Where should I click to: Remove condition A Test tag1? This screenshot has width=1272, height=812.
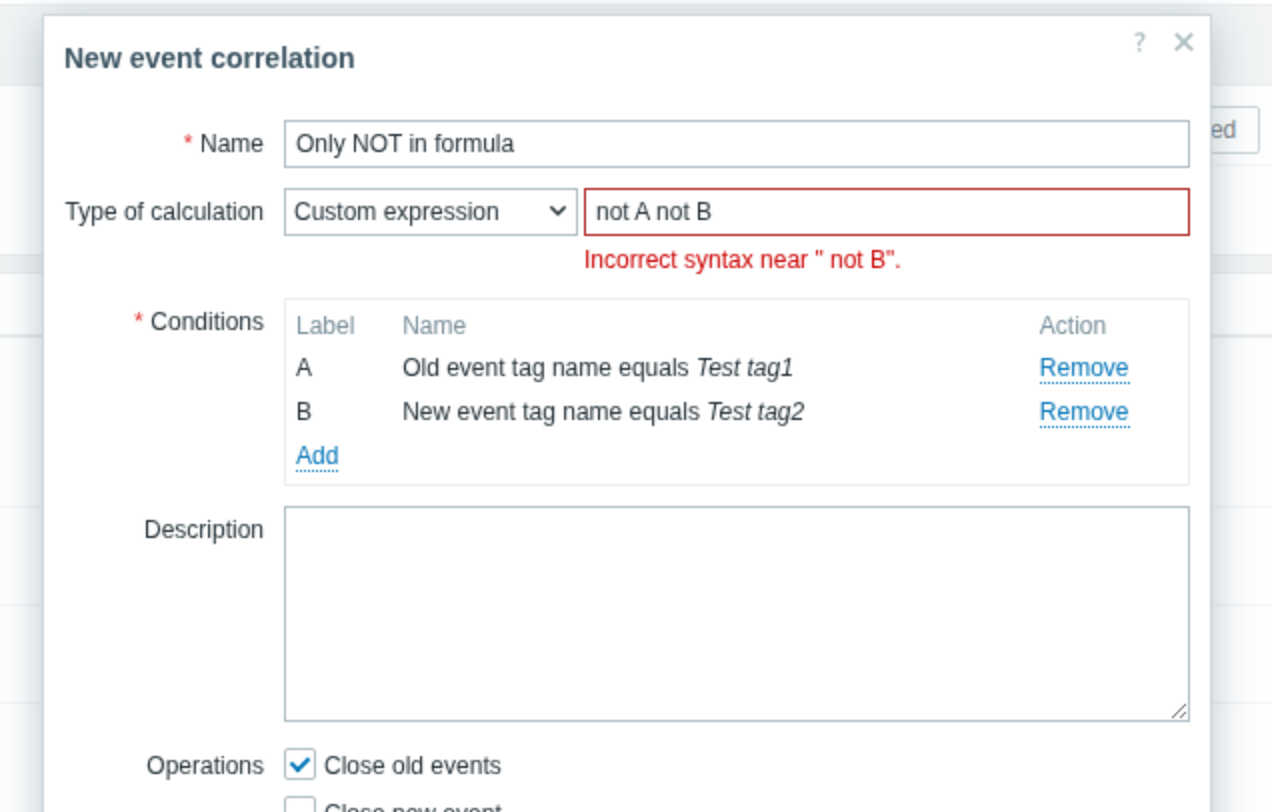click(x=1084, y=368)
